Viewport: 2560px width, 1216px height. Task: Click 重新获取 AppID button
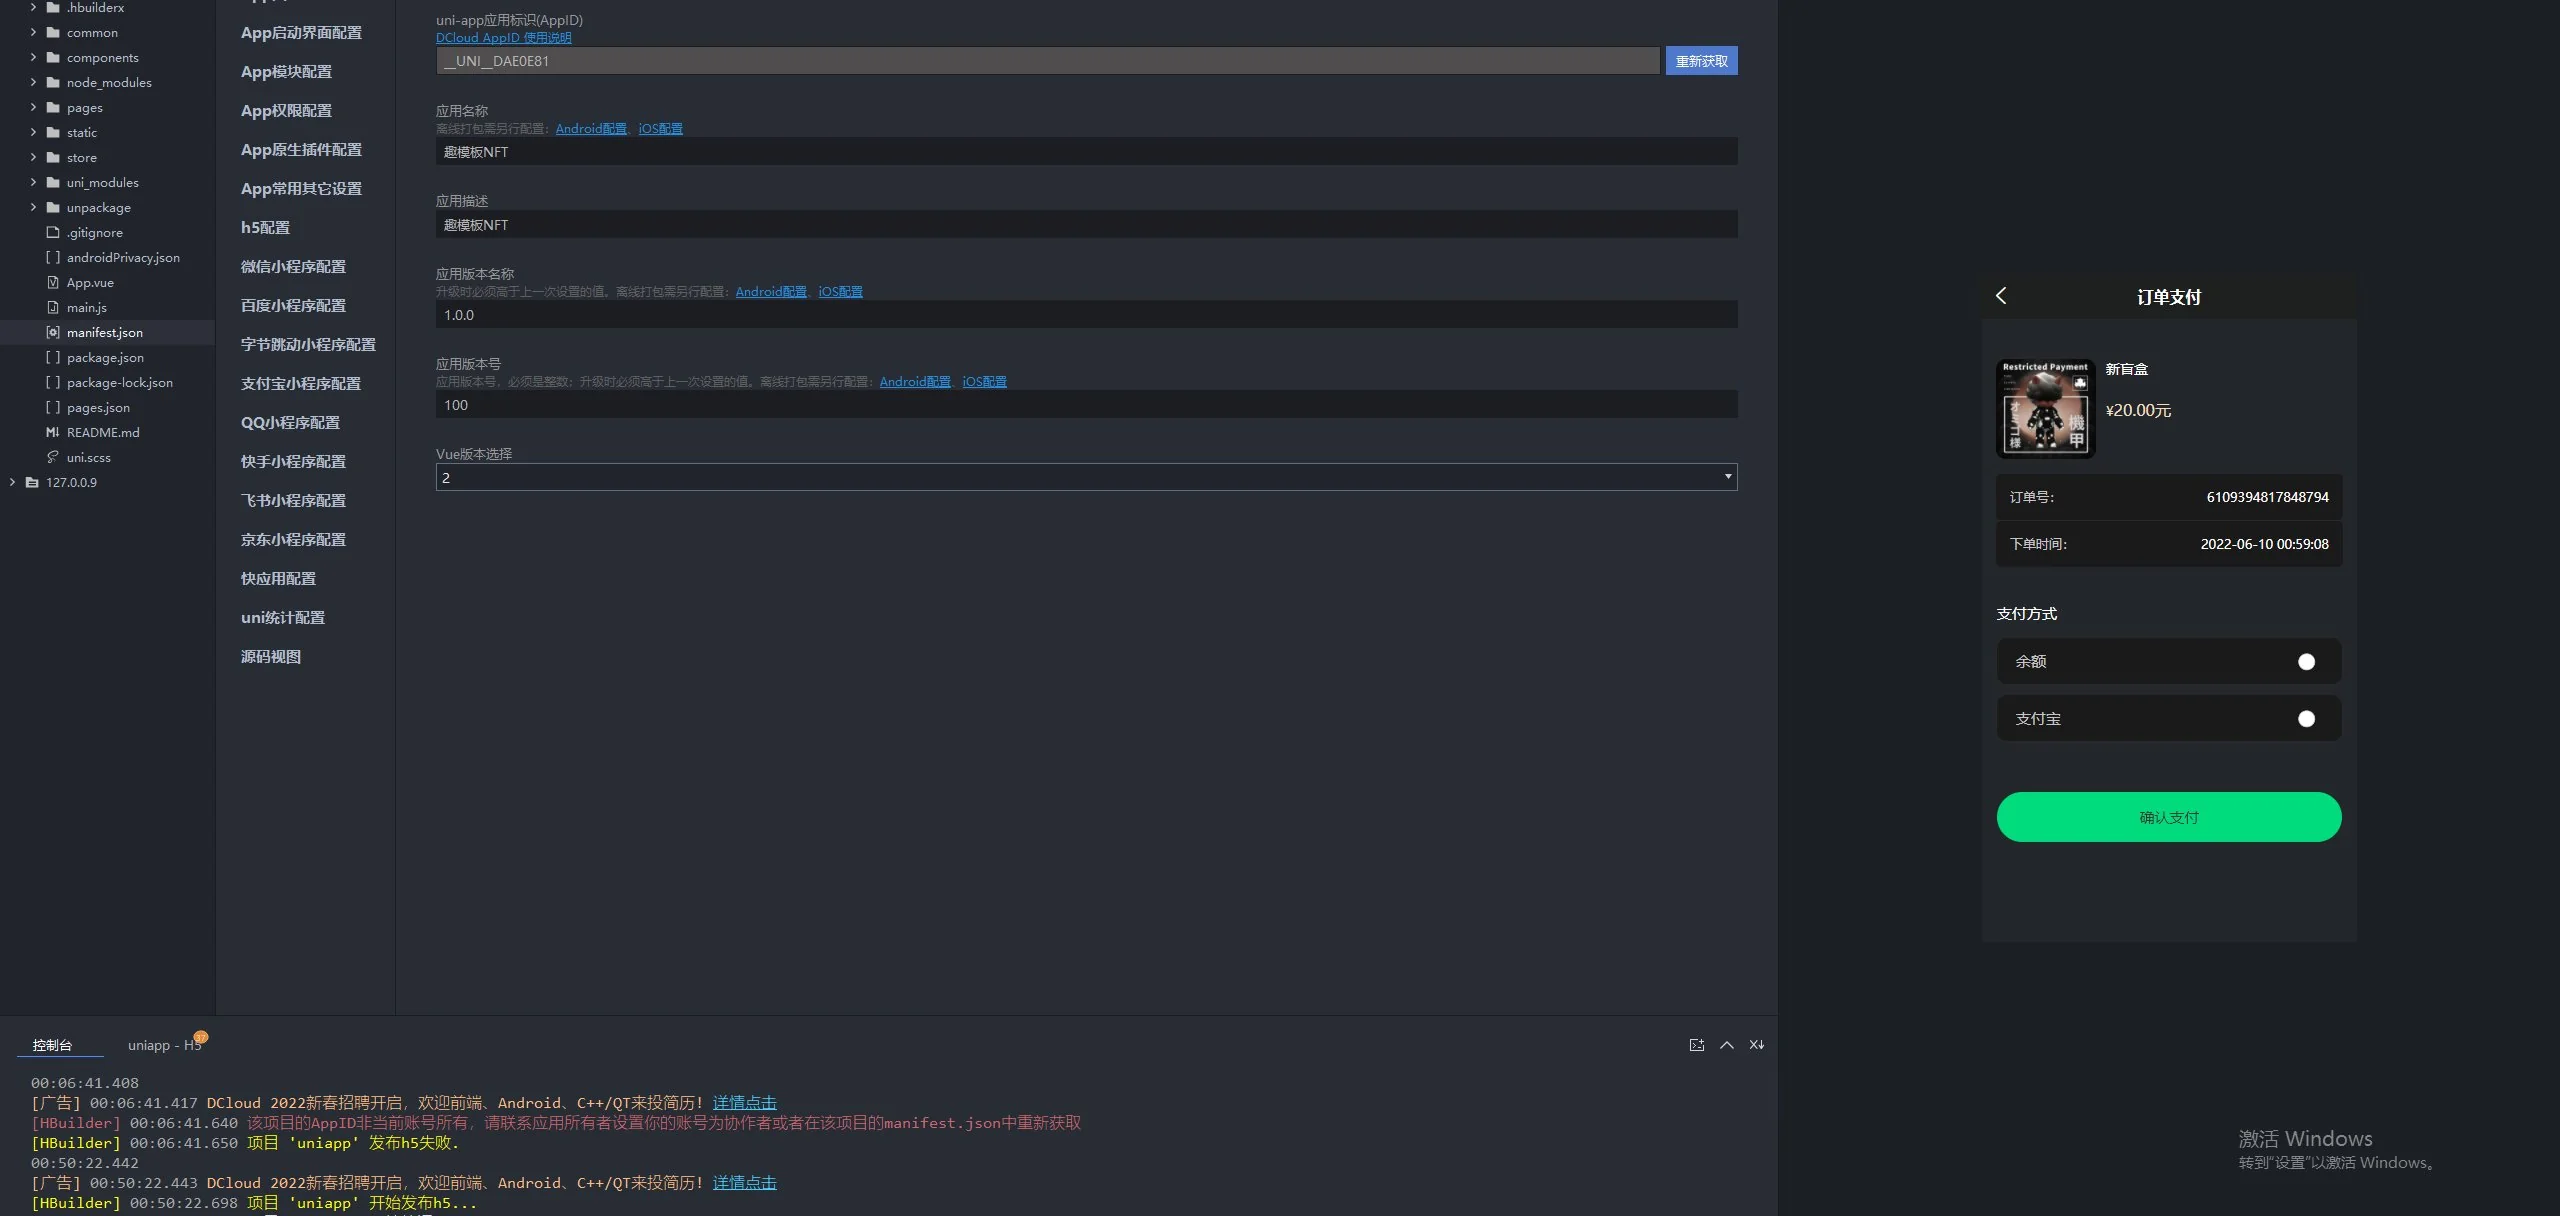click(1701, 61)
